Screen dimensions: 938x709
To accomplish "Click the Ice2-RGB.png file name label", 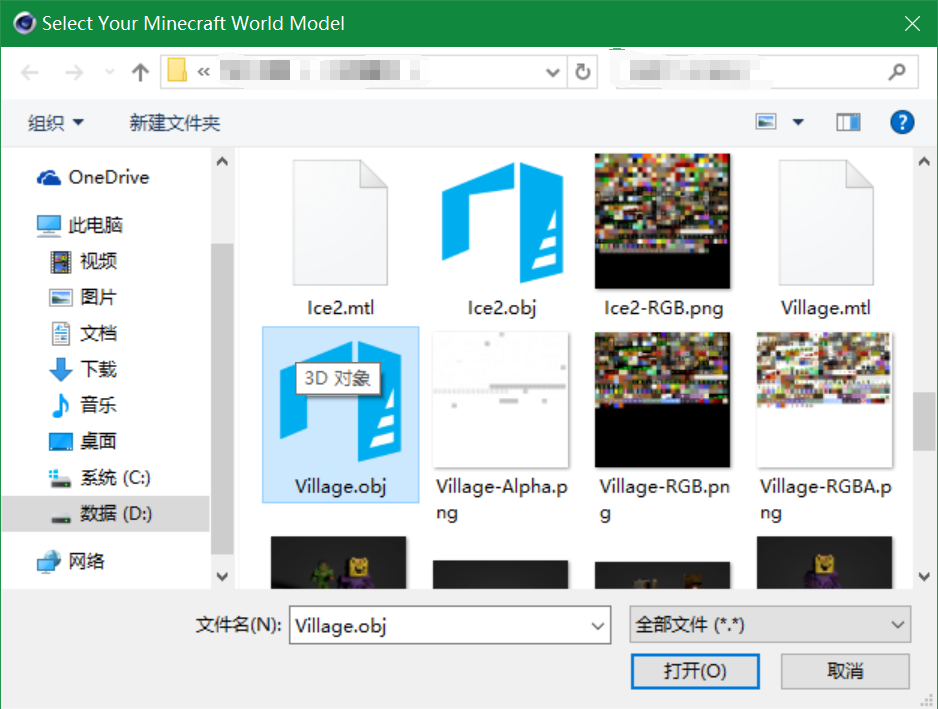I will 663,308.
